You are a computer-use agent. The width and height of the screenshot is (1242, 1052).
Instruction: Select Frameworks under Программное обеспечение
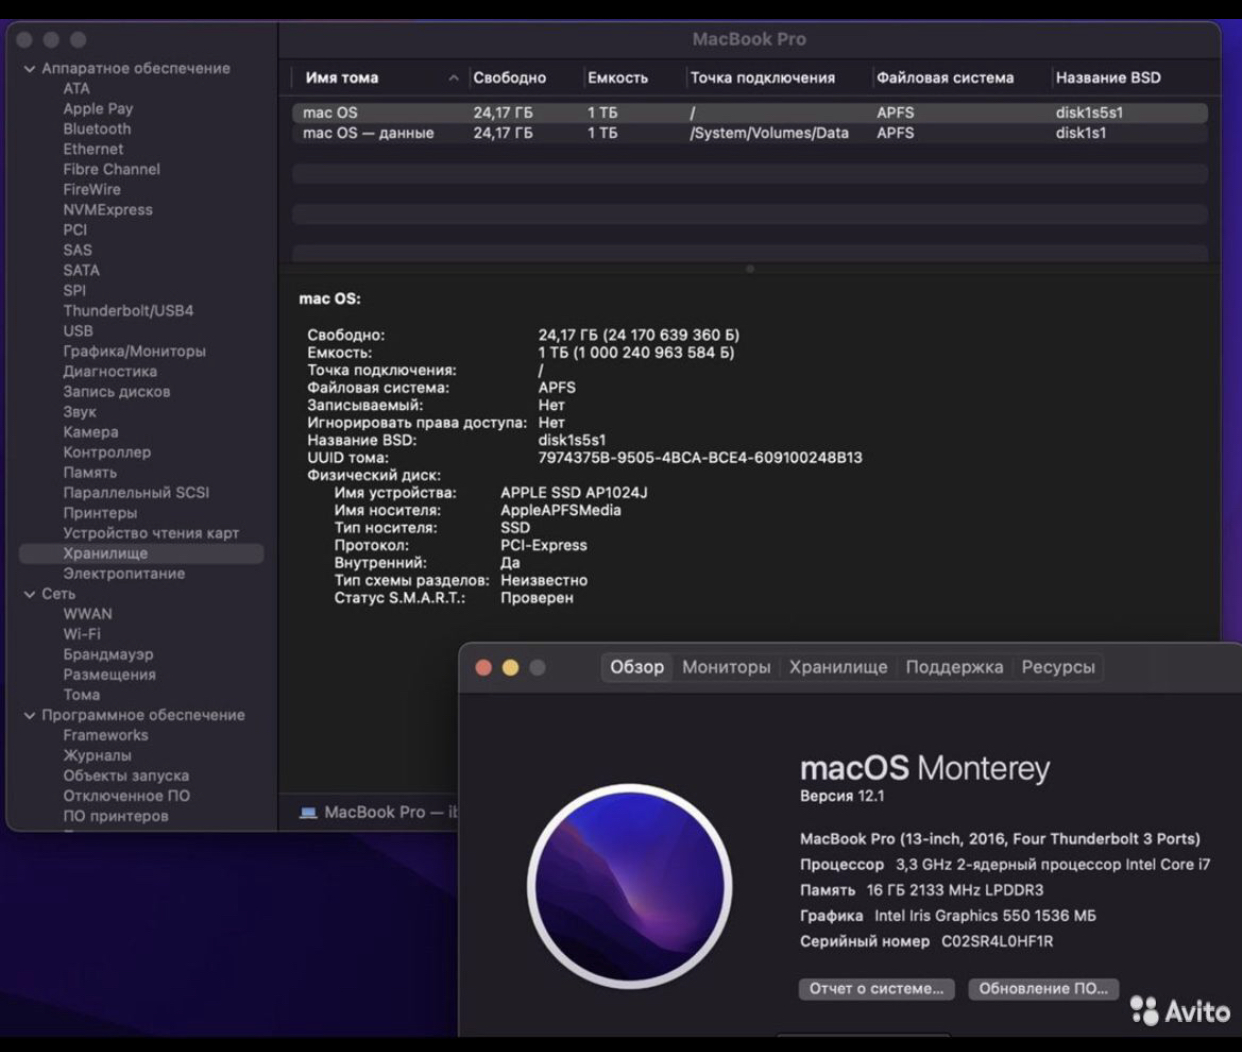(105, 735)
